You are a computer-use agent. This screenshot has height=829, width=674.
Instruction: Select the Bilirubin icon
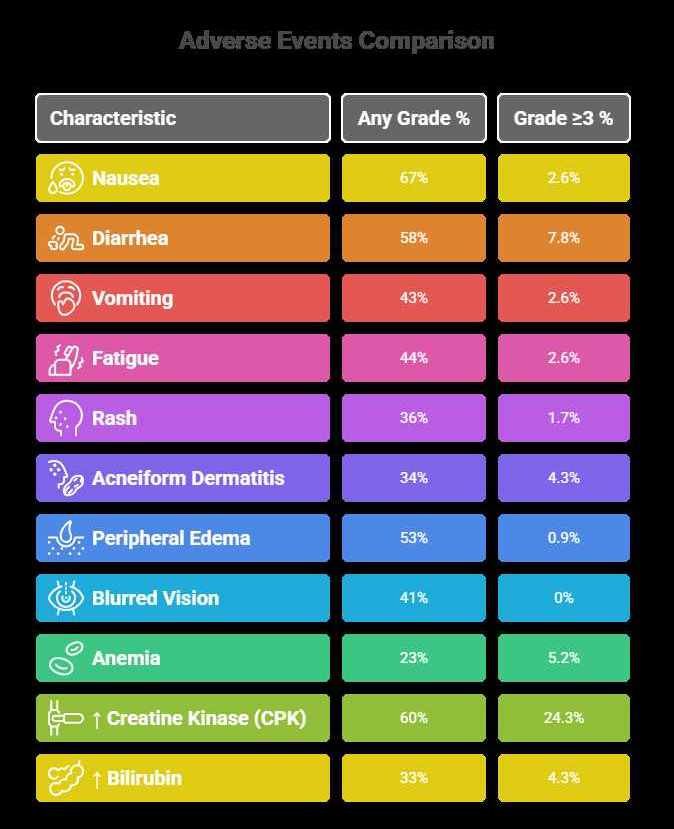[66, 778]
